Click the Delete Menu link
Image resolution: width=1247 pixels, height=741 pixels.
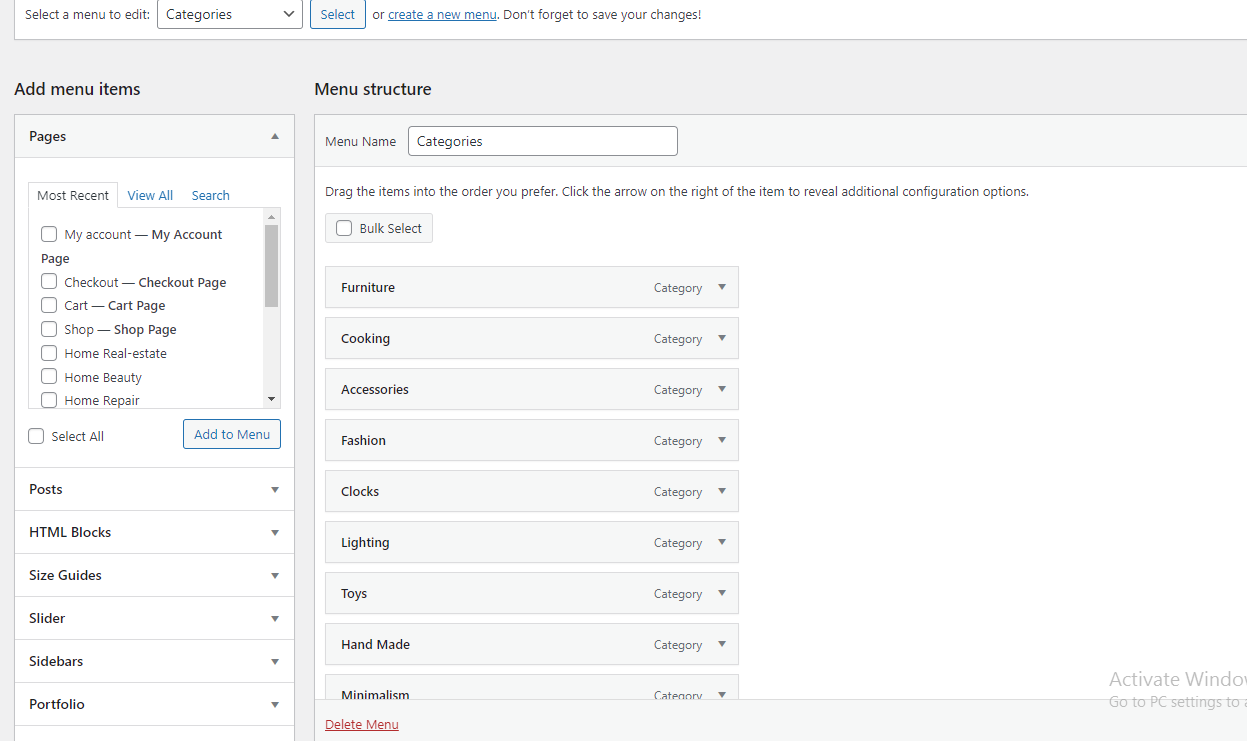pos(362,724)
